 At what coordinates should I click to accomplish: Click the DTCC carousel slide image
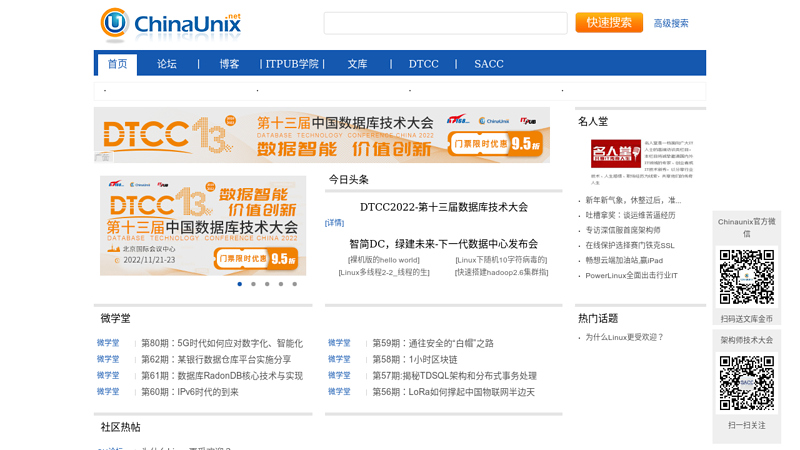coord(203,226)
